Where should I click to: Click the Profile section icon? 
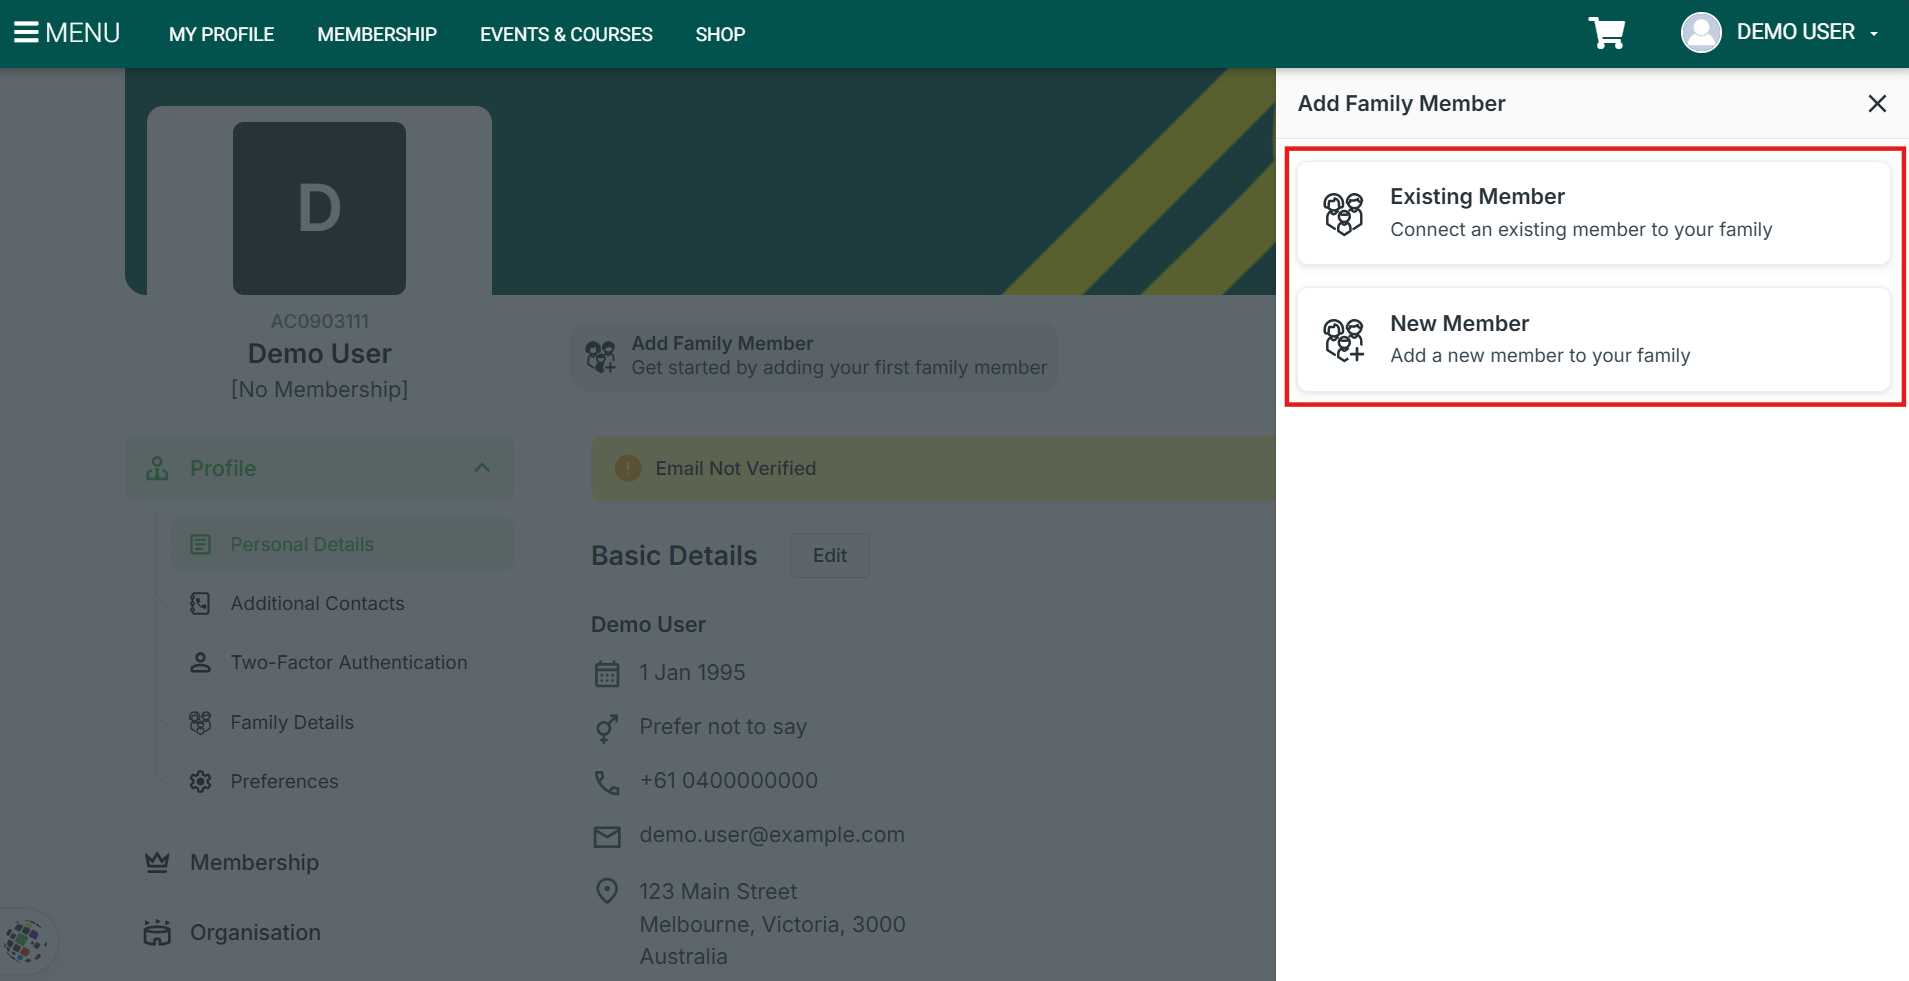coord(157,468)
